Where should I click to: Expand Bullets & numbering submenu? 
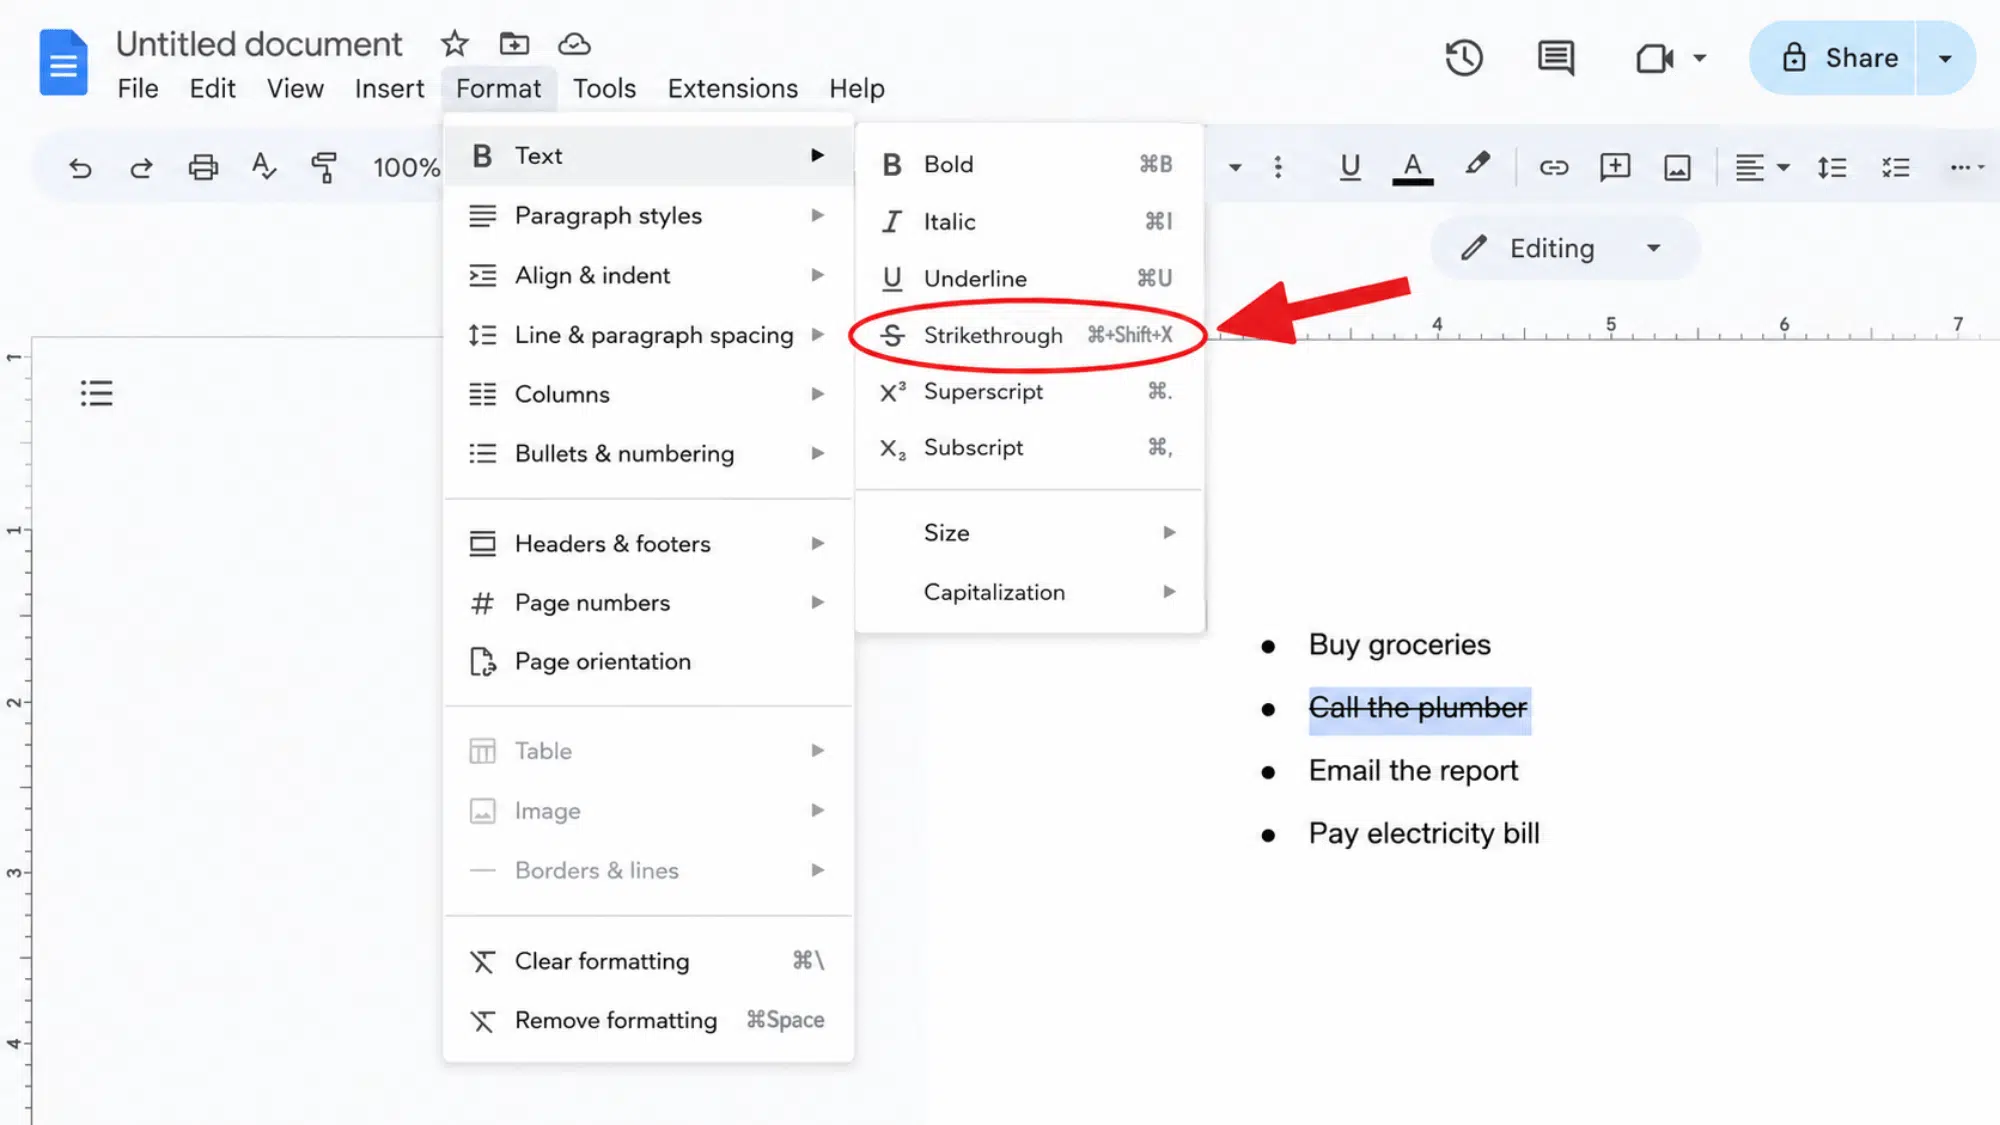[x=648, y=453]
